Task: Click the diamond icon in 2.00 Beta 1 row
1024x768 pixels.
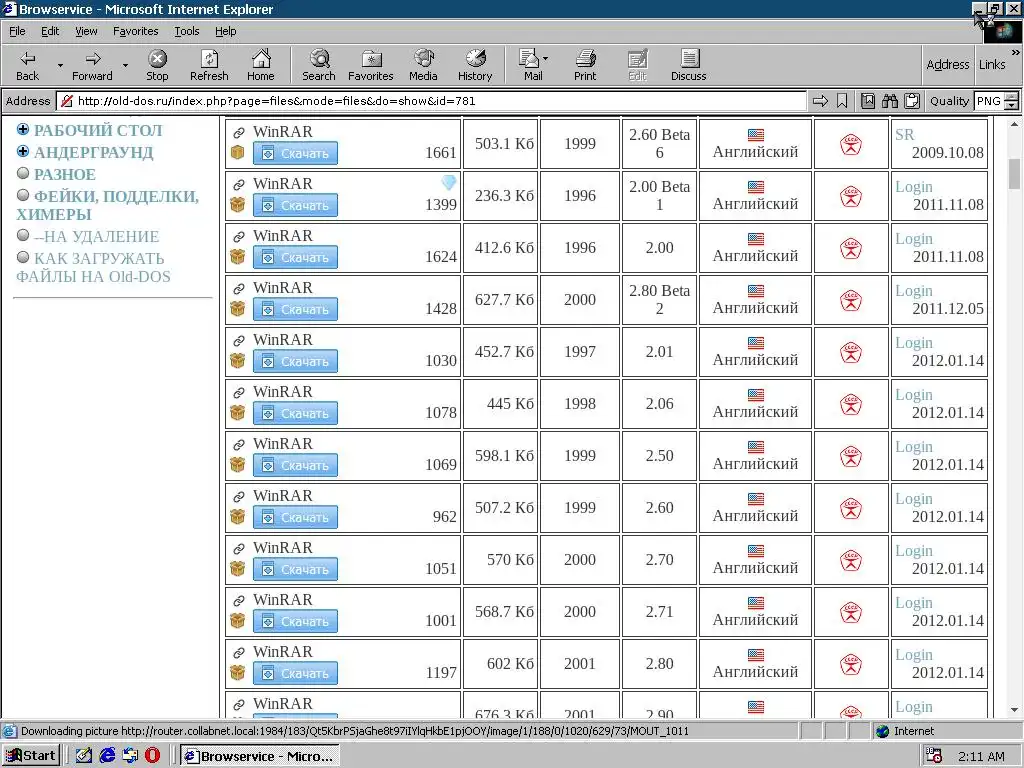Action: [449, 182]
